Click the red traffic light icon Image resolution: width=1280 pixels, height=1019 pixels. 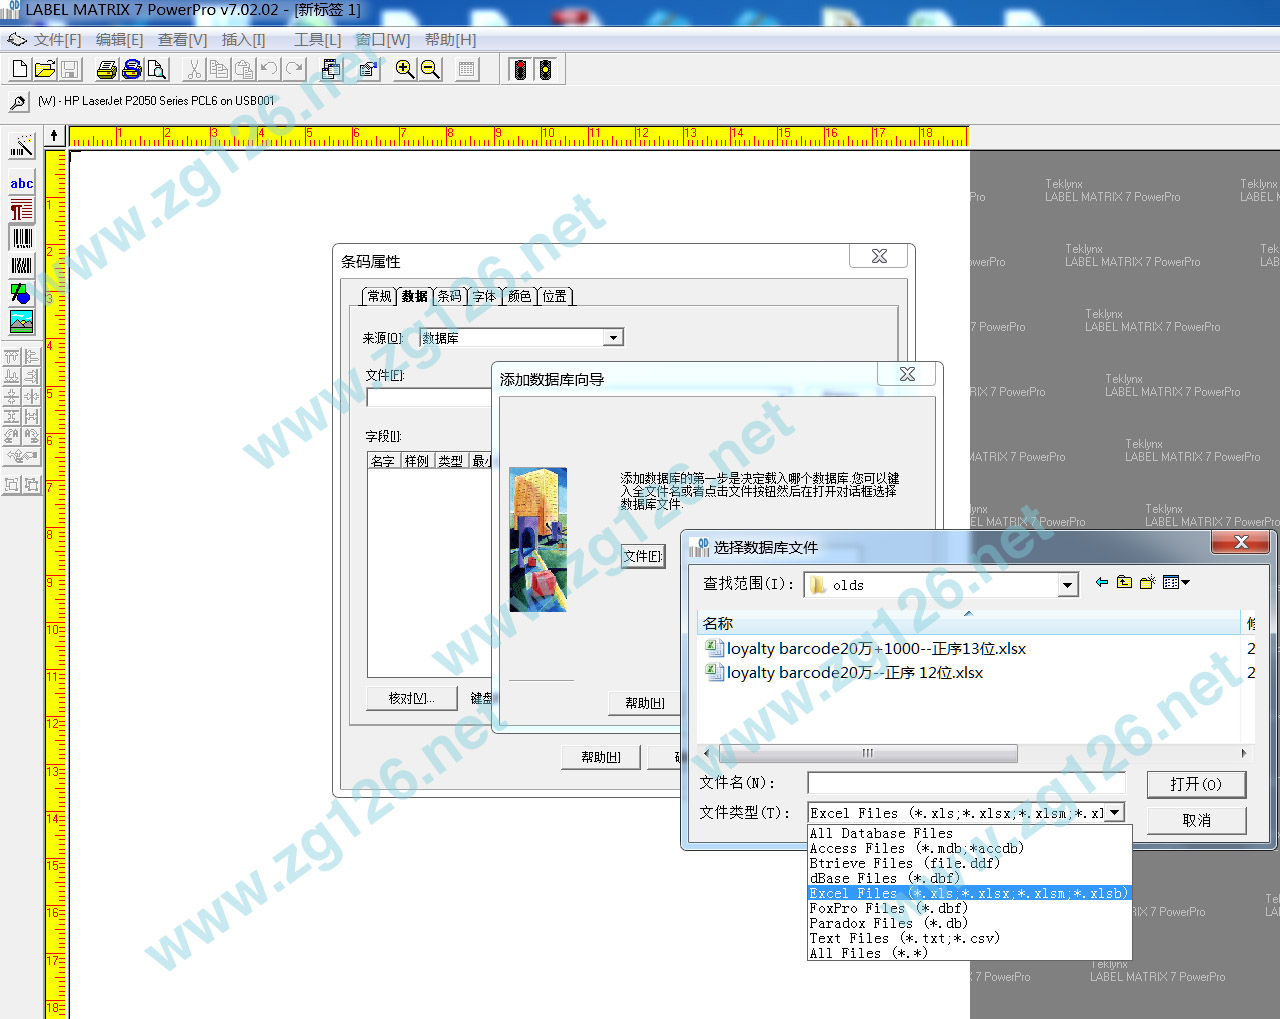(x=520, y=69)
